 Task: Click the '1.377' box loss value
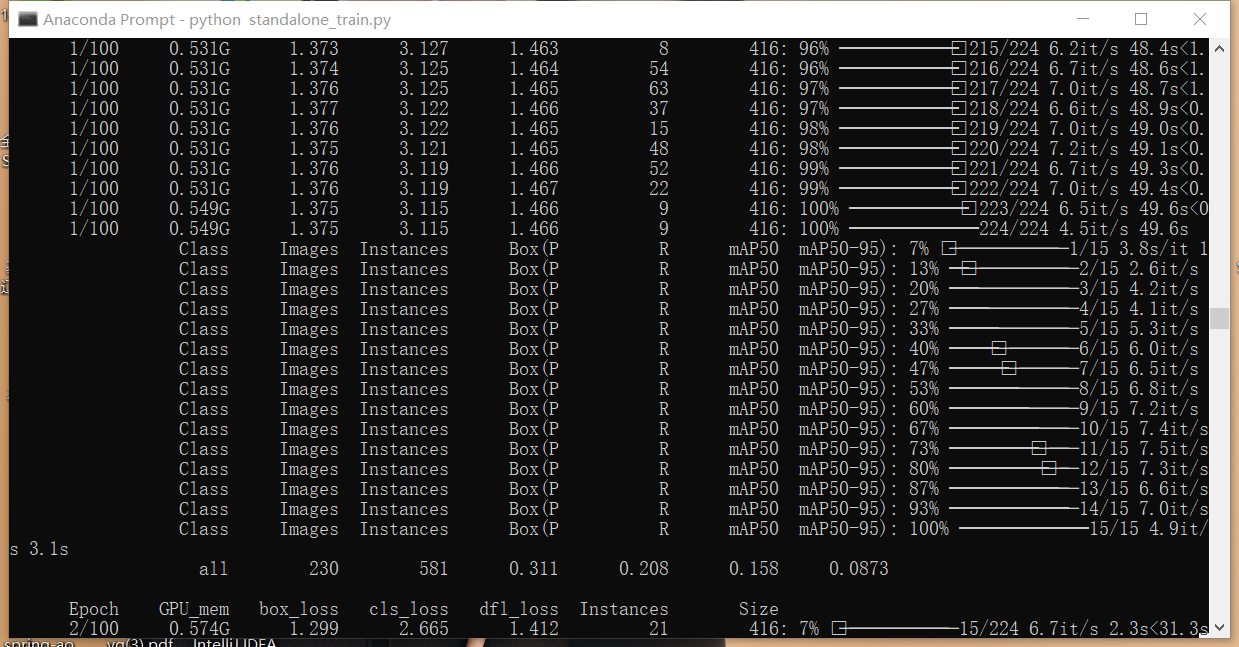click(x=314, y=109)
